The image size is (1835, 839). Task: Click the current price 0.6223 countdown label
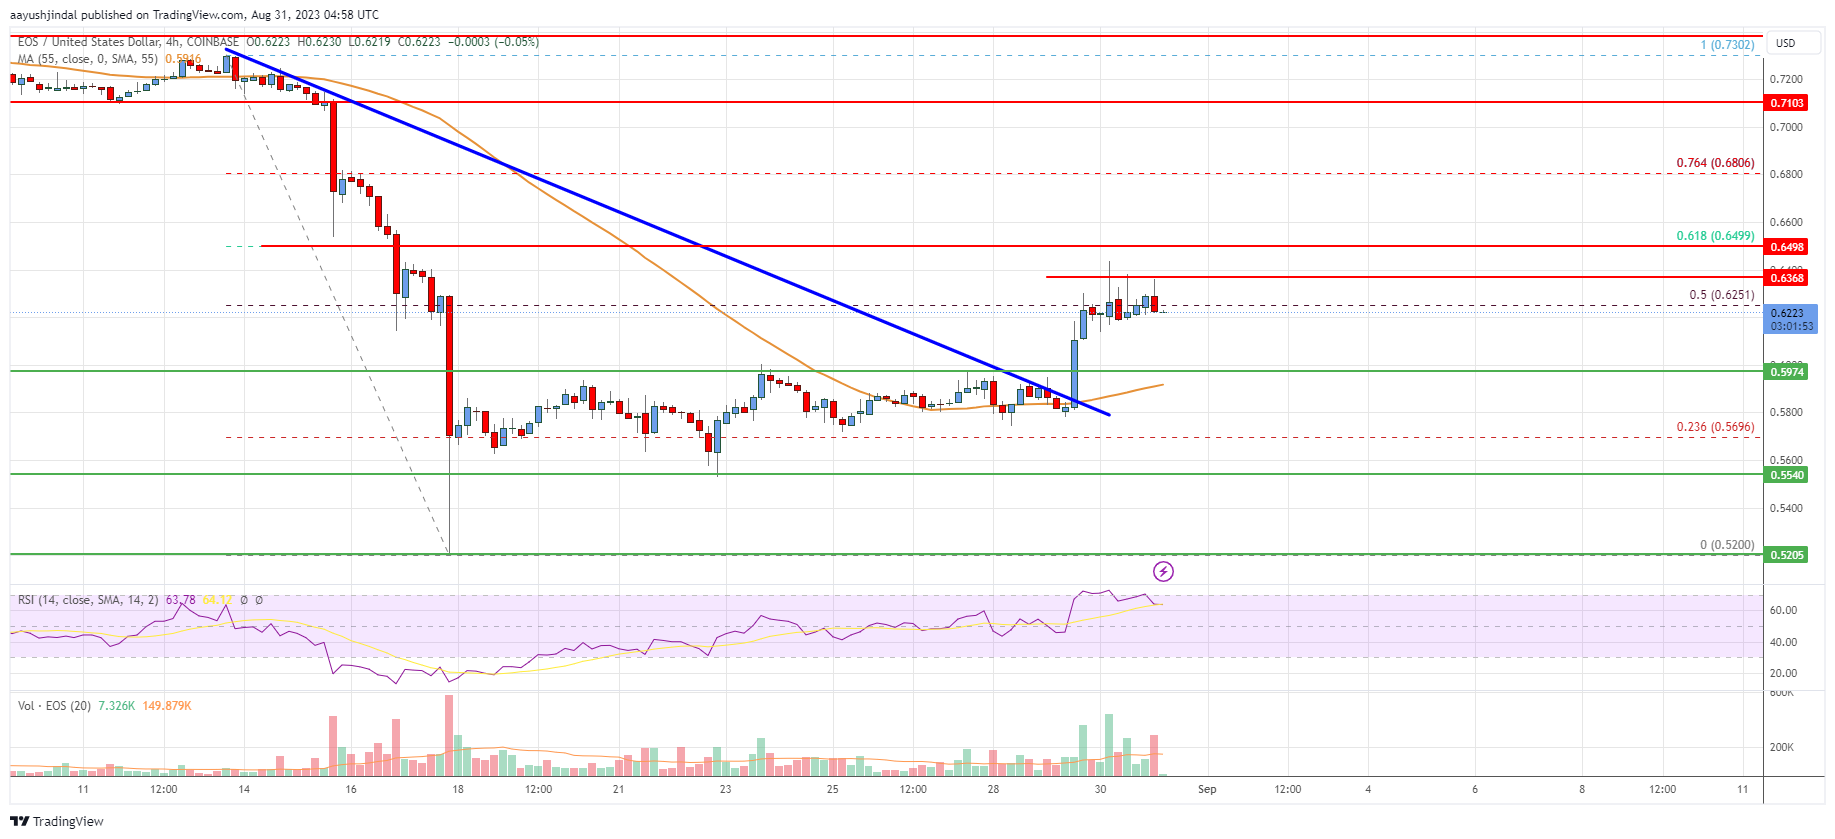[1792, 320]
